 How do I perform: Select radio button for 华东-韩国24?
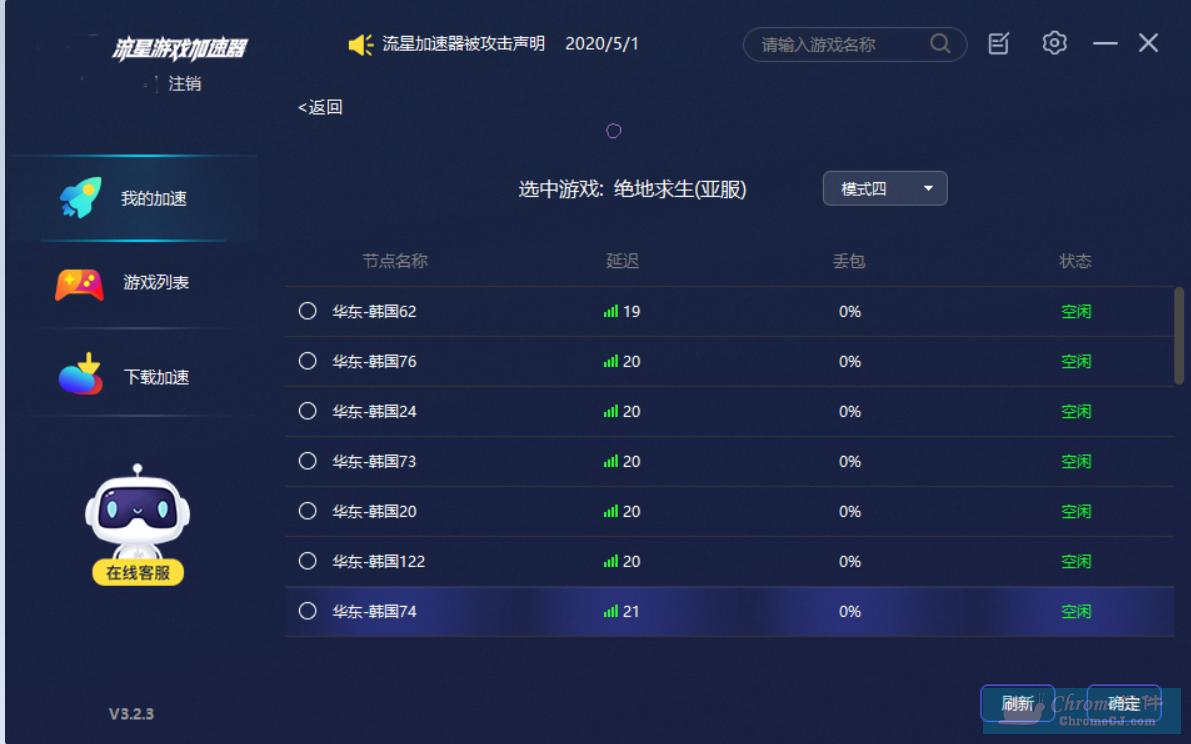308,411
